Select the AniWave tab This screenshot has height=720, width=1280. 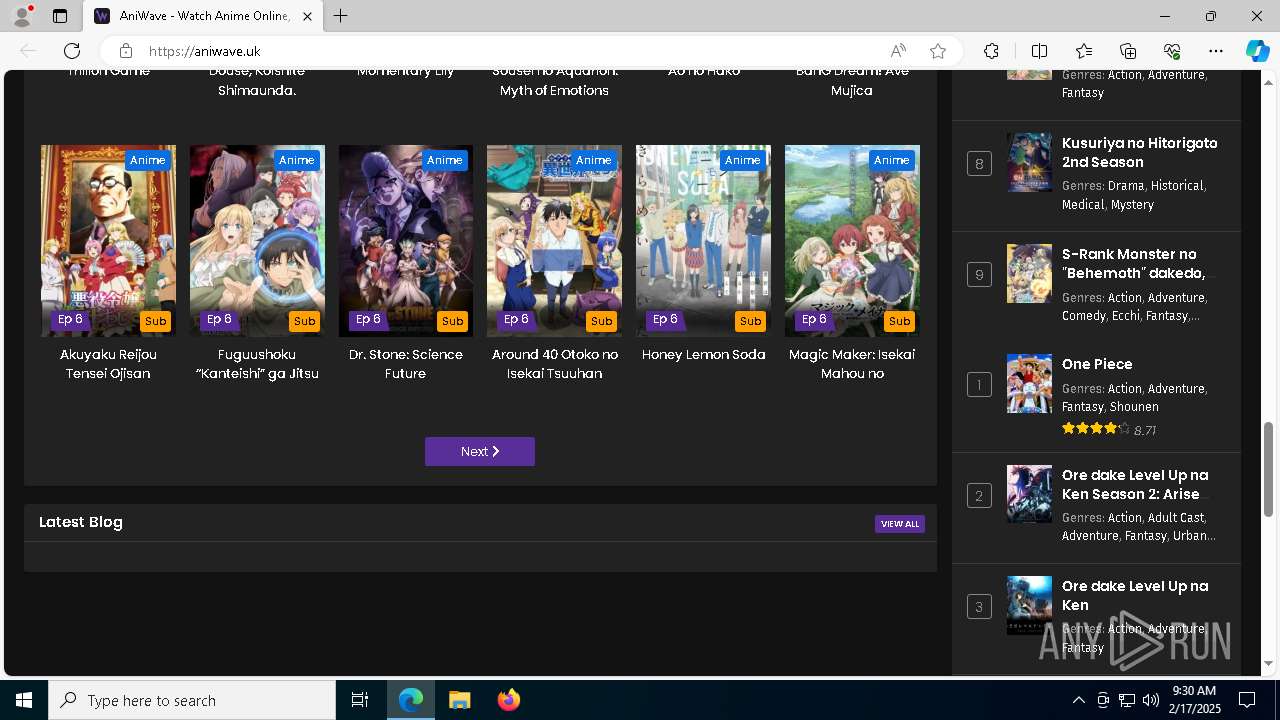(203, 16)
